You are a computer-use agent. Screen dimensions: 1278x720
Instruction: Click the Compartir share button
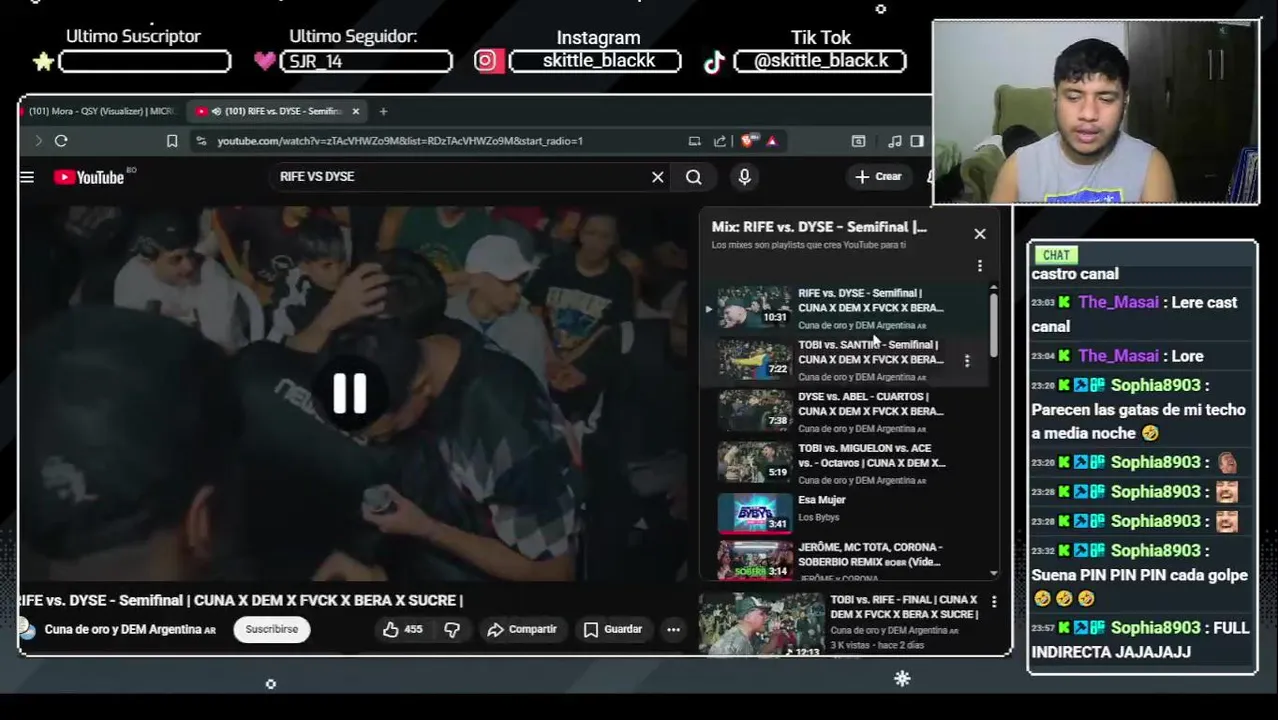pos(522,630)
